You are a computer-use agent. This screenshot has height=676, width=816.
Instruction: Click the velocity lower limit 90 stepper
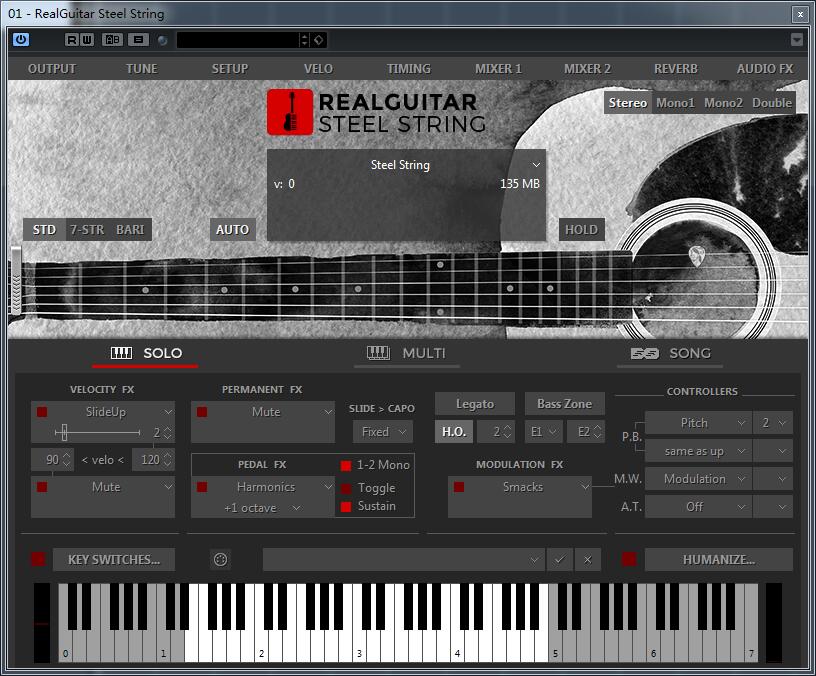66,460
